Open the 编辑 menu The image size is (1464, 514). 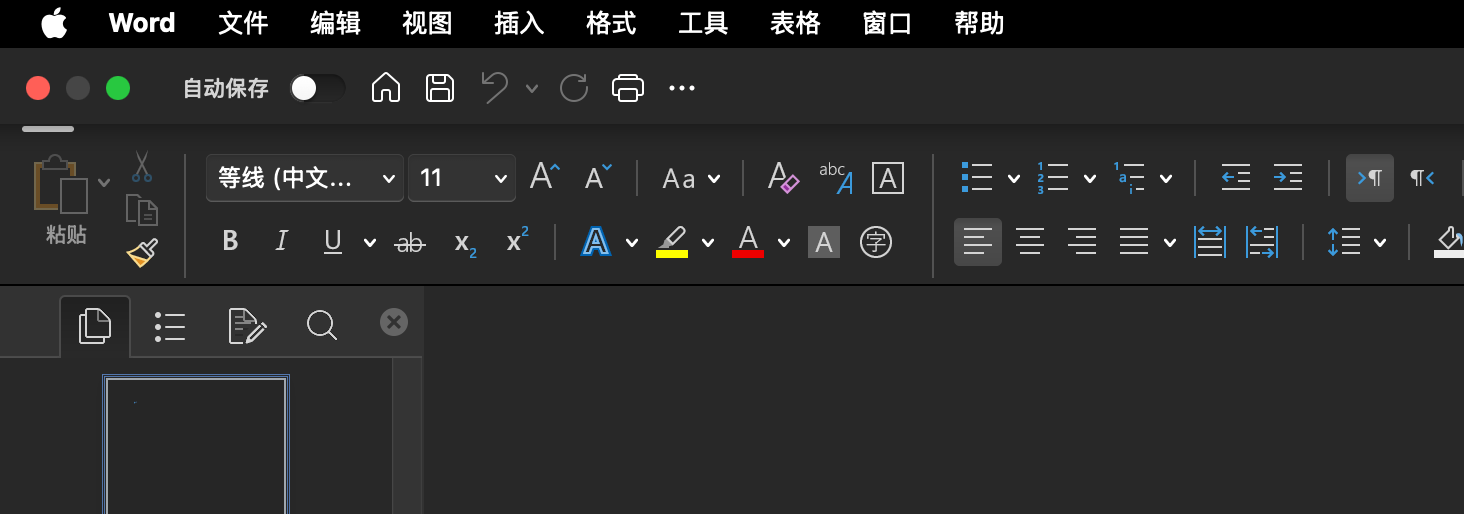(335, 23)
